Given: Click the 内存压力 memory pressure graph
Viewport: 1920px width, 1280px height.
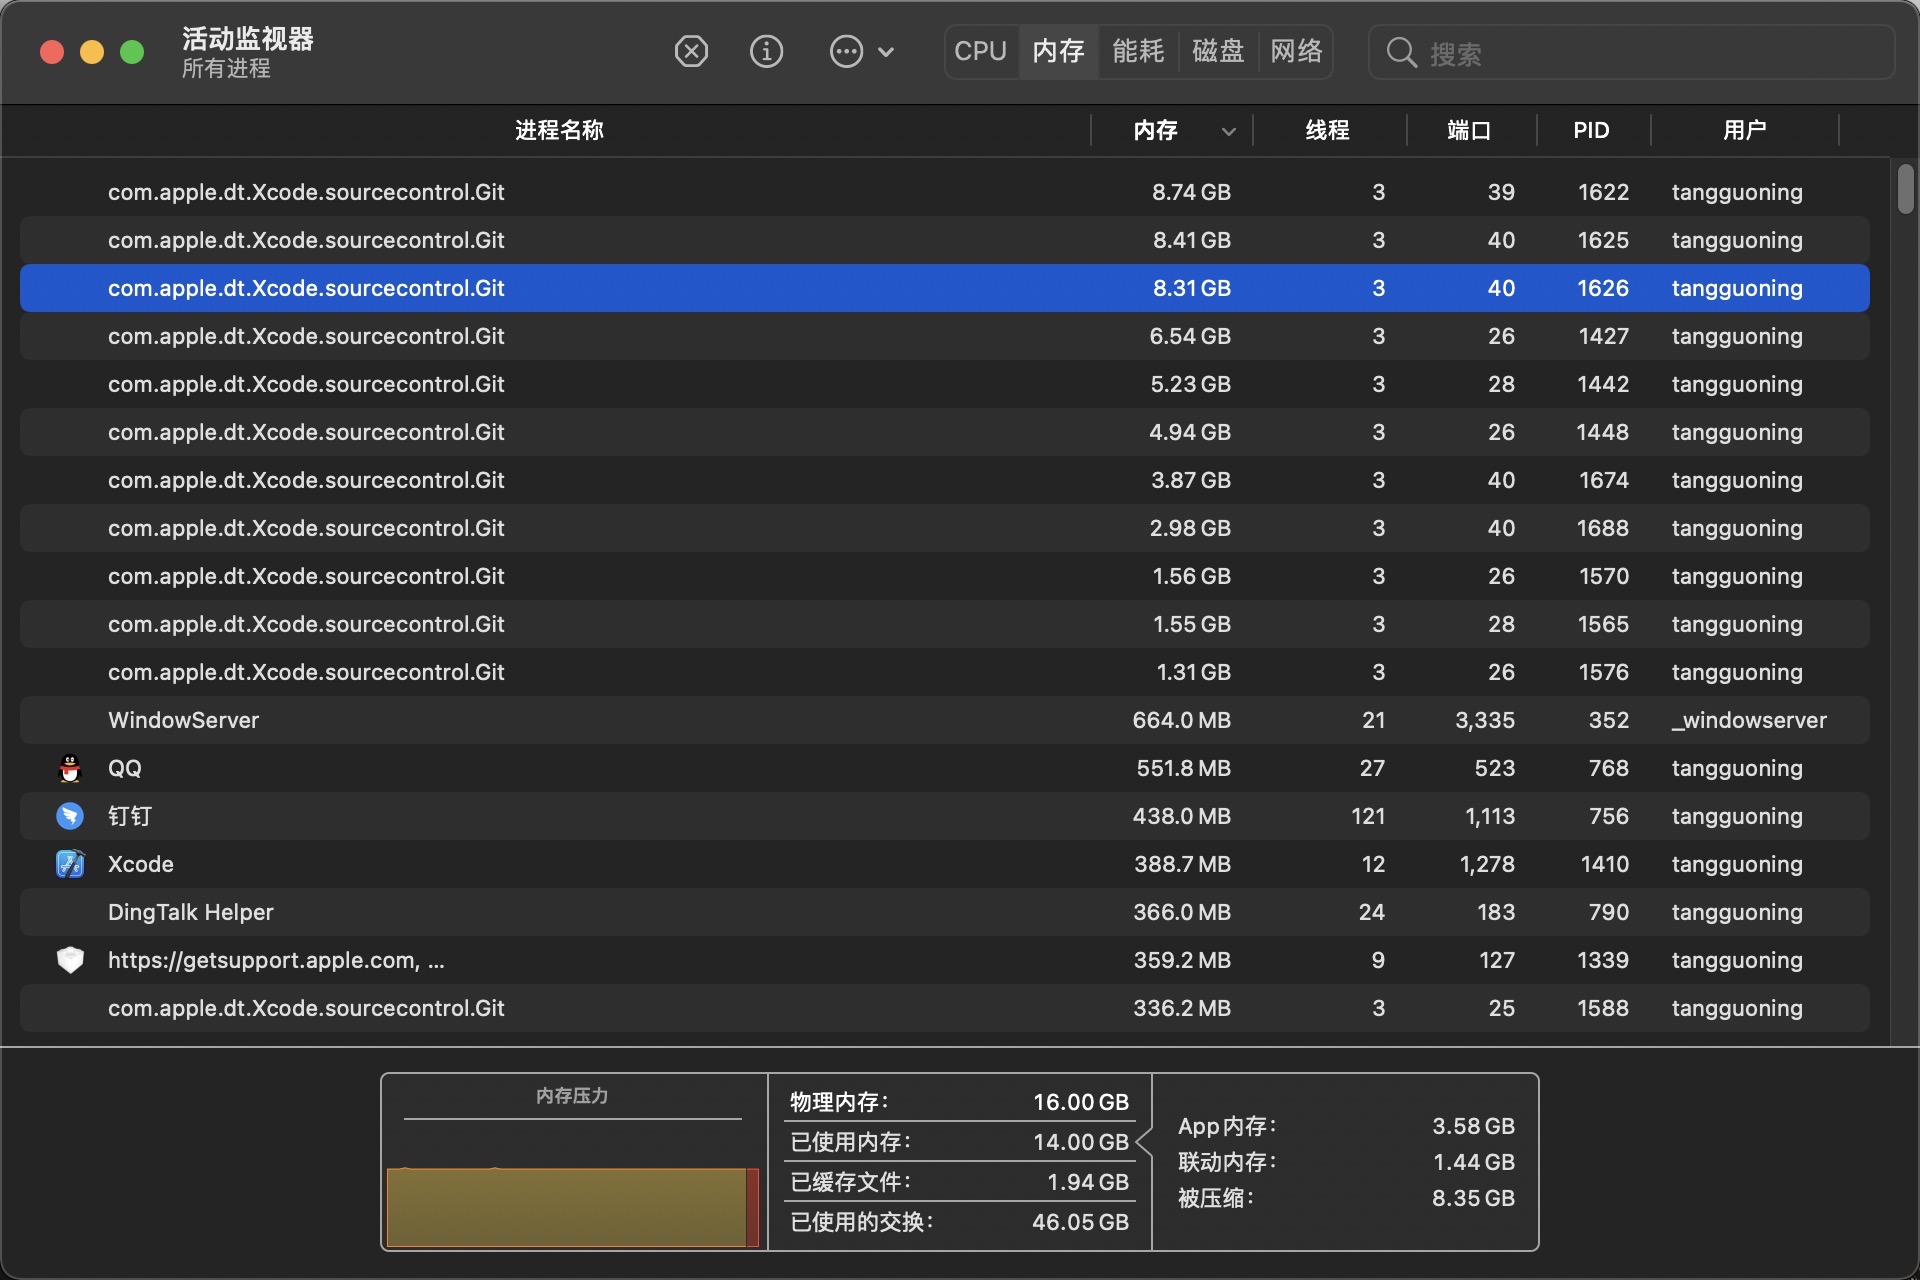Looking at the screenshot, I should click(572, 1205).
